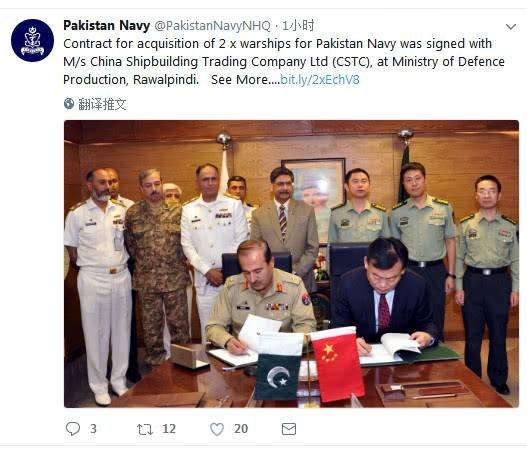Enlarge the contract signing photo
The height and width of the screenshot is (455, 527).
(x=291, y=264)
